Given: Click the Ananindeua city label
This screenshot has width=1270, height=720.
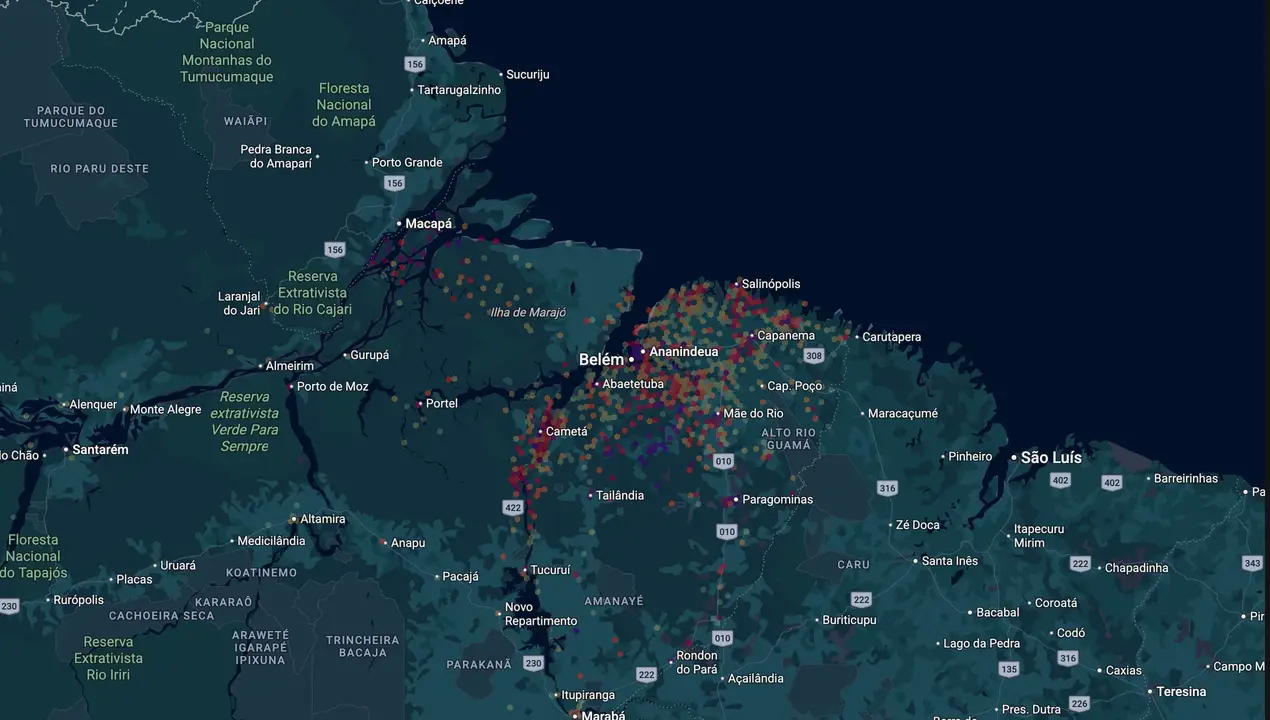Looking at the screenshot, I should (684, 352).
